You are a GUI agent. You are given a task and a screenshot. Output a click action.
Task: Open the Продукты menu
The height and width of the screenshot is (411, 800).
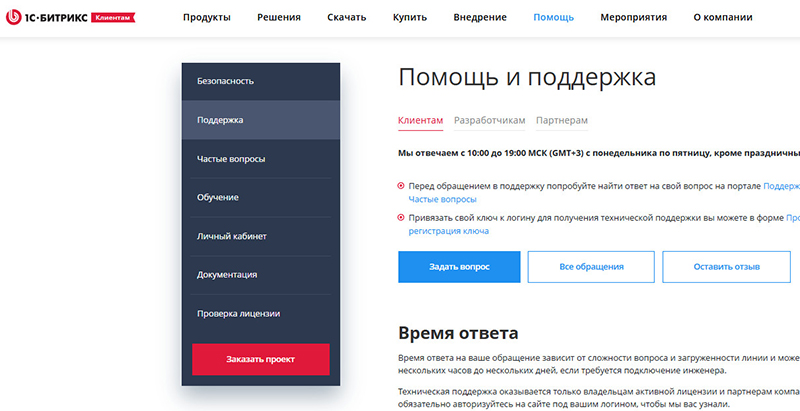pyautogui.click(x=207, y=17)
